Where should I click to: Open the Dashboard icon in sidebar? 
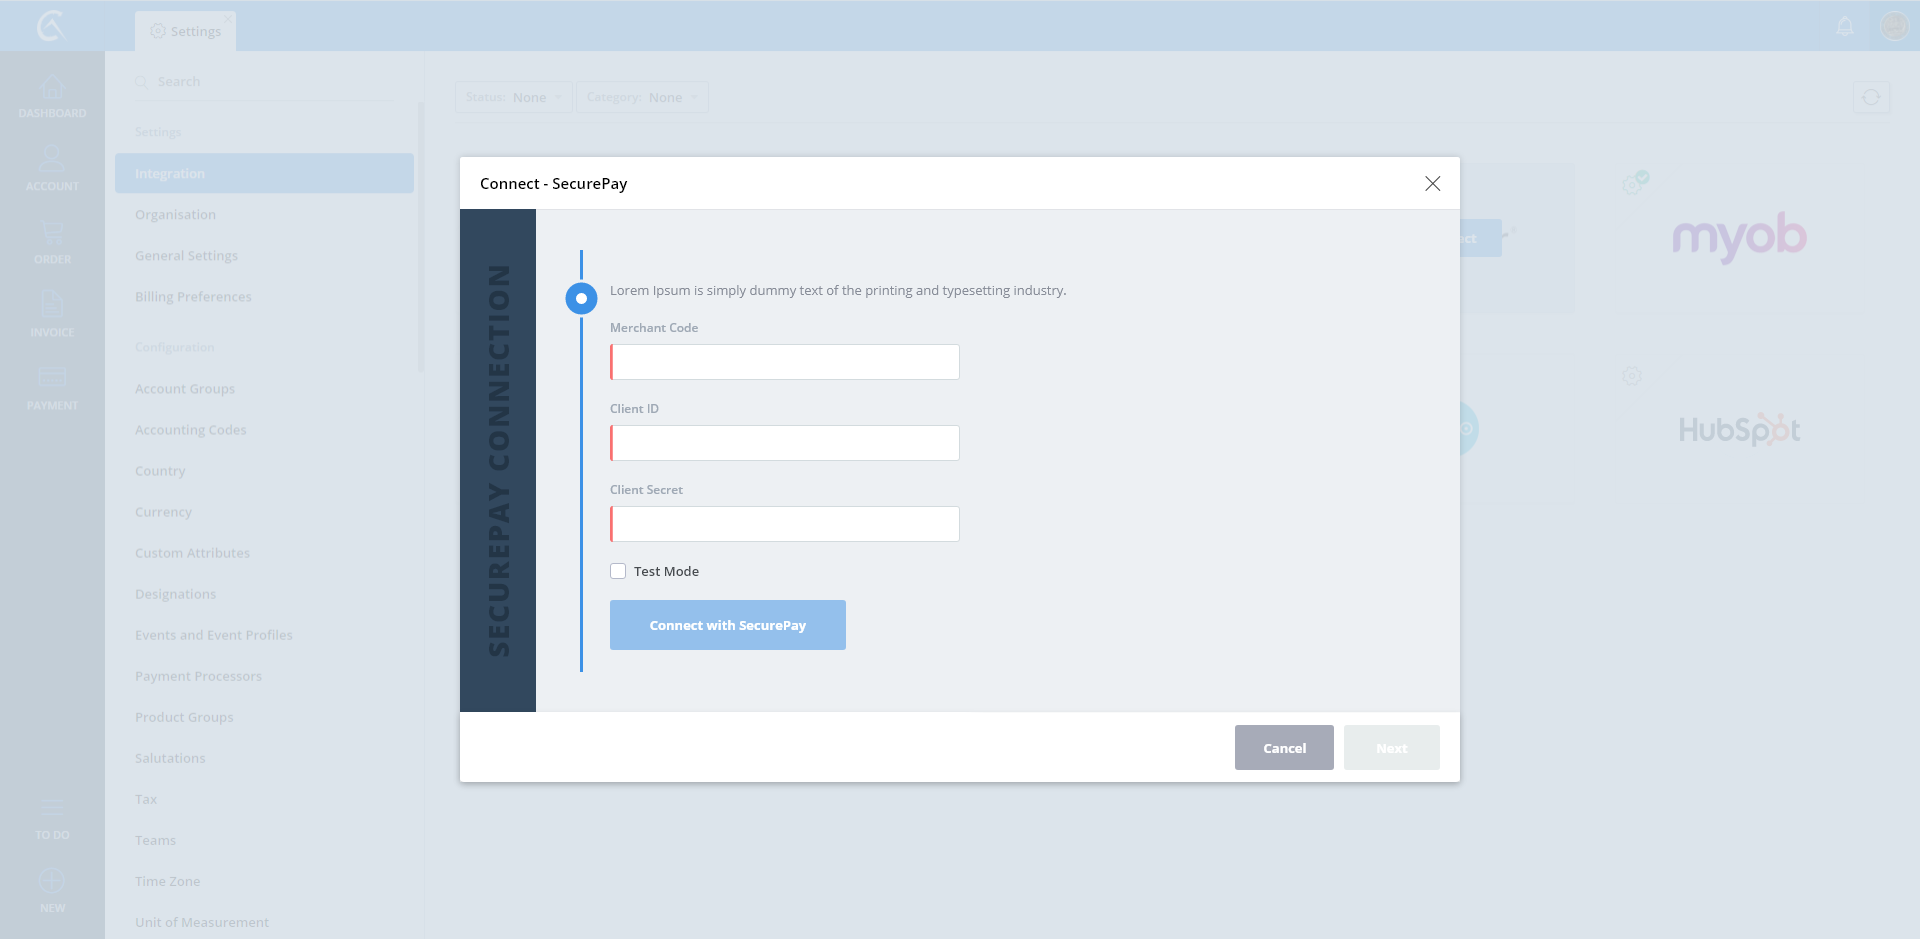(x=52, y=89)
